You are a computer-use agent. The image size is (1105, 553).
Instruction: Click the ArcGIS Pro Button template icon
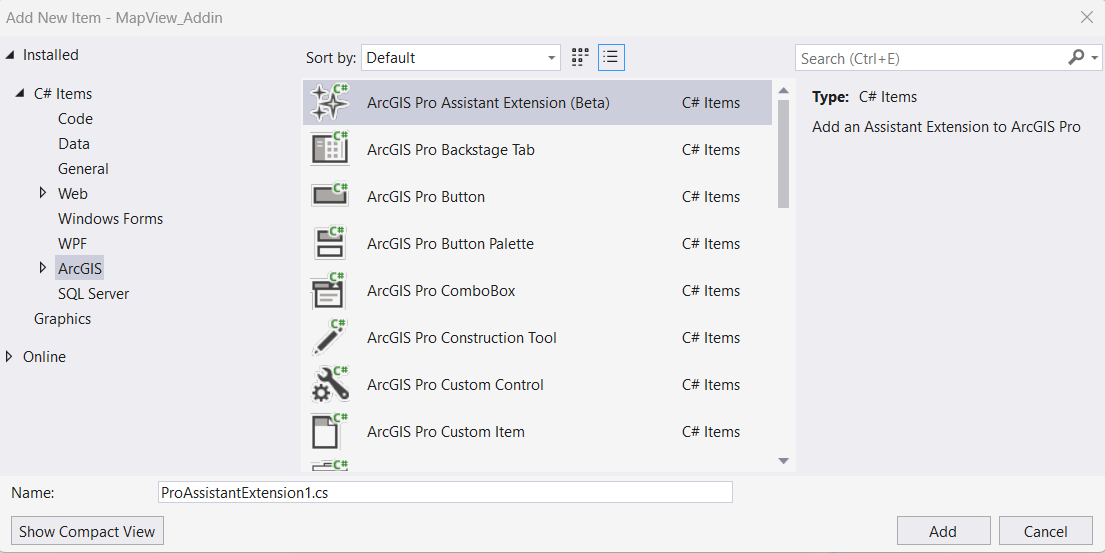coord(330,196)
